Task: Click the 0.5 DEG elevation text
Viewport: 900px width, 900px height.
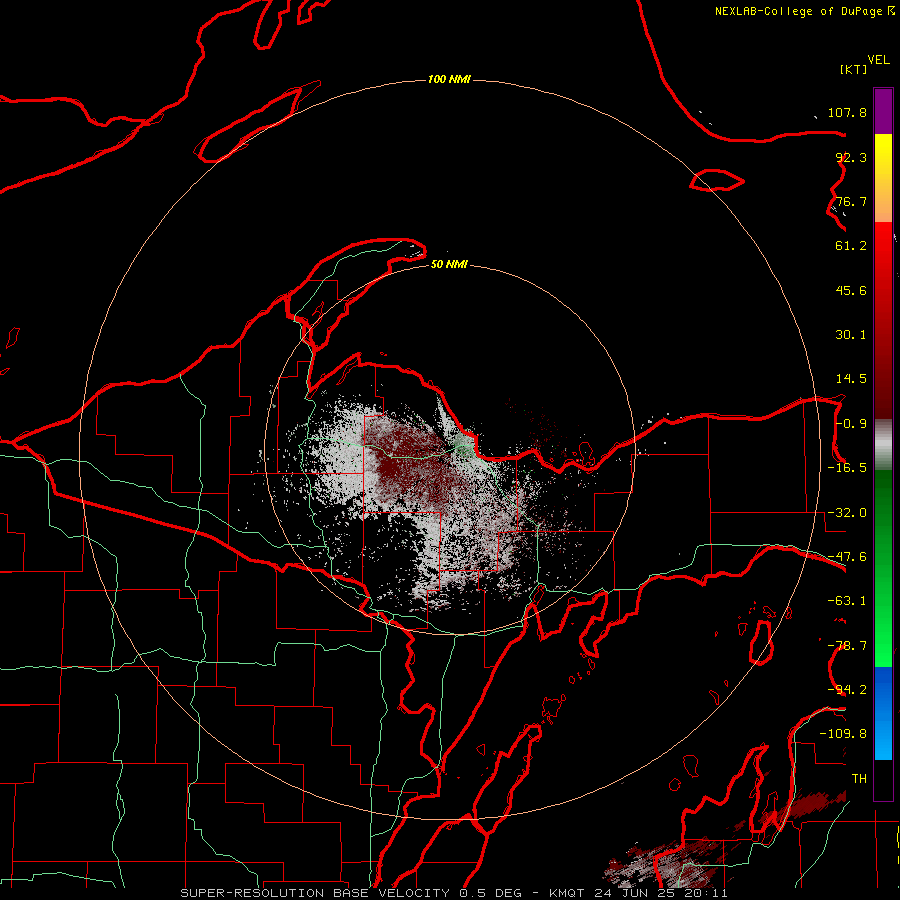Action: point(490,893)
